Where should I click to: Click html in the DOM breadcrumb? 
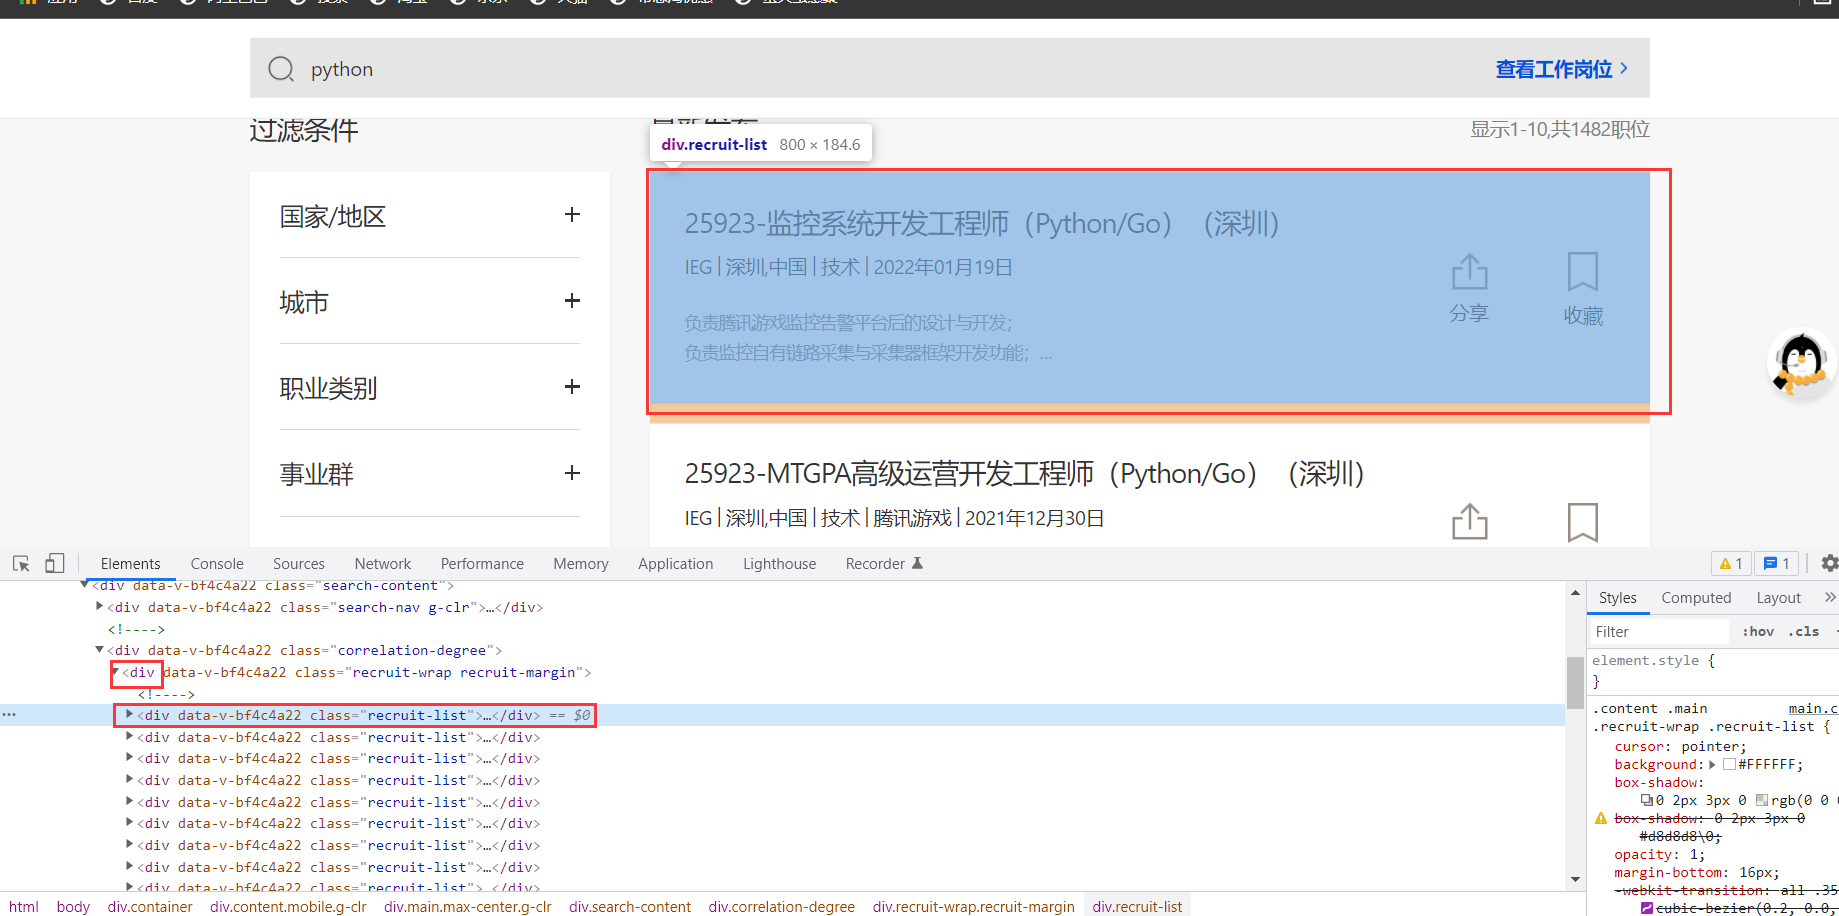click(24, 906)
